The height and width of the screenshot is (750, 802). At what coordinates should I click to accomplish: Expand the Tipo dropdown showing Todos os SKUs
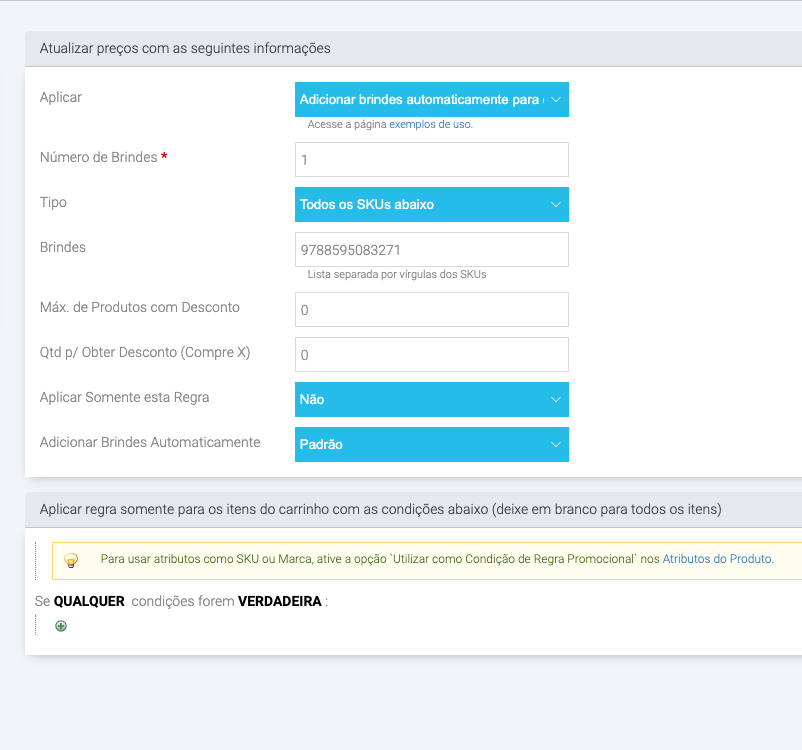(431, 205)
